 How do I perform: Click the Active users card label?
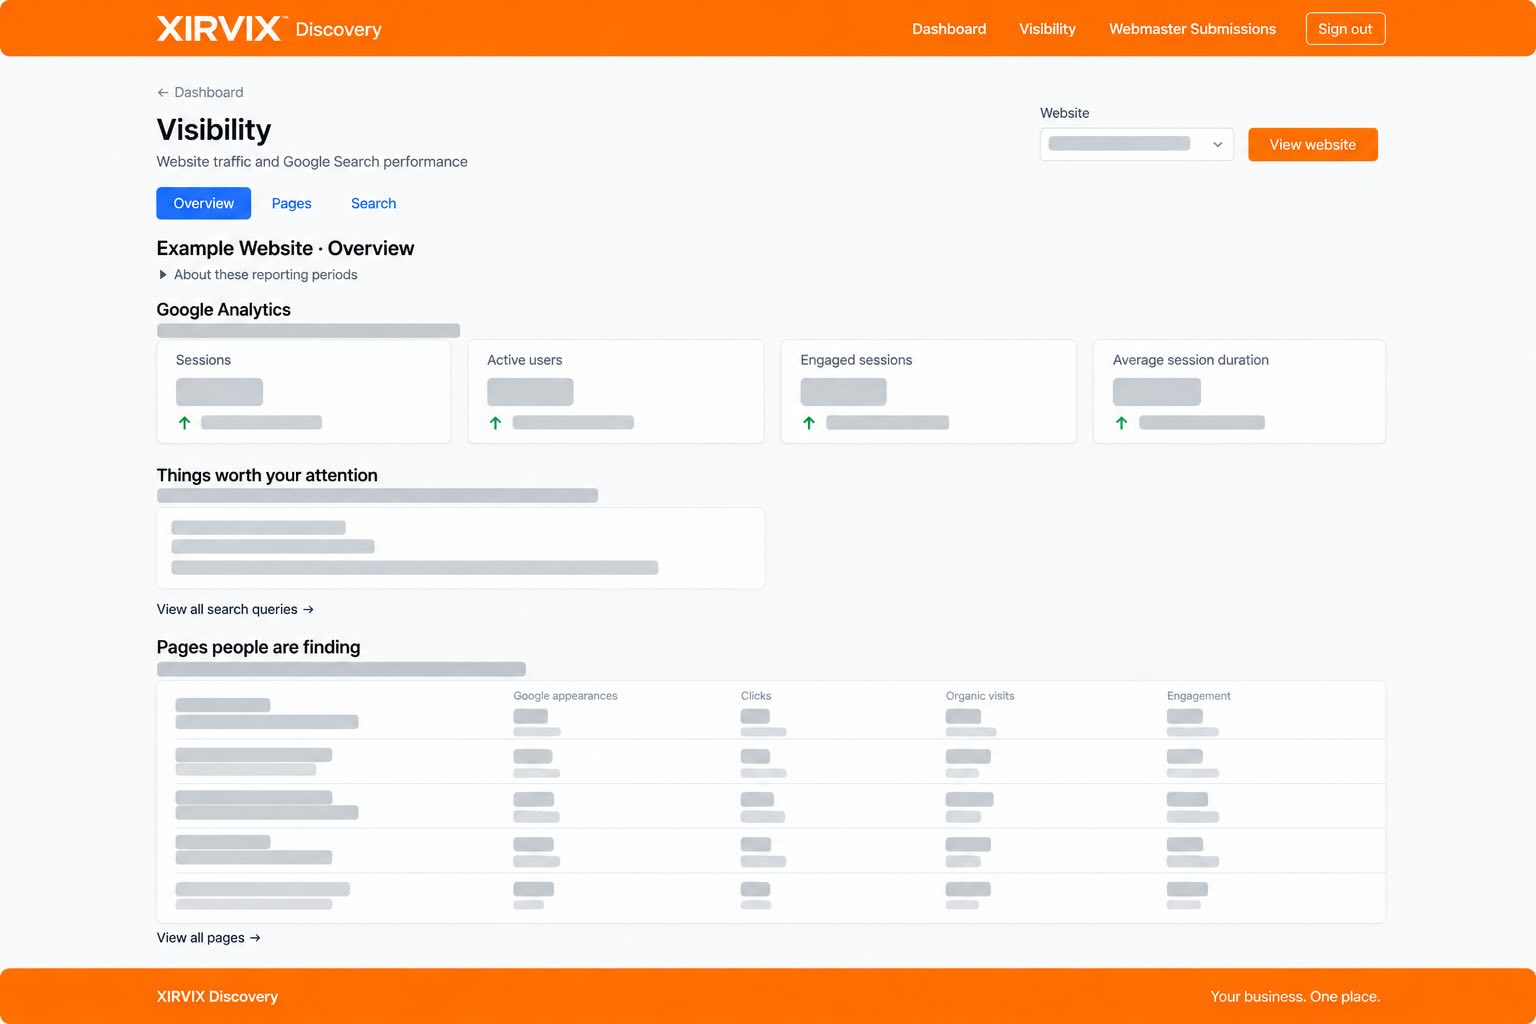coord(524,360)
